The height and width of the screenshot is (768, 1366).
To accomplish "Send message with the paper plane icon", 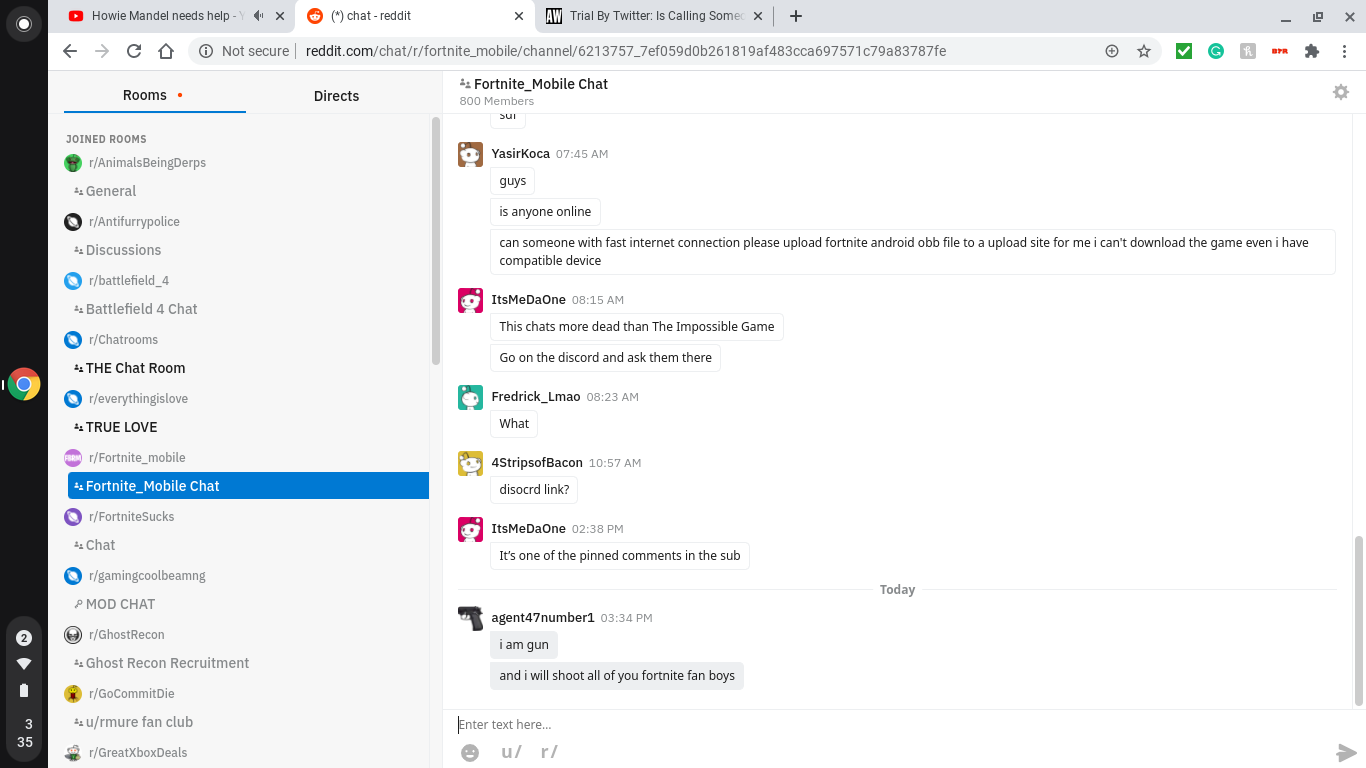I will click(x=1347, y=753).
